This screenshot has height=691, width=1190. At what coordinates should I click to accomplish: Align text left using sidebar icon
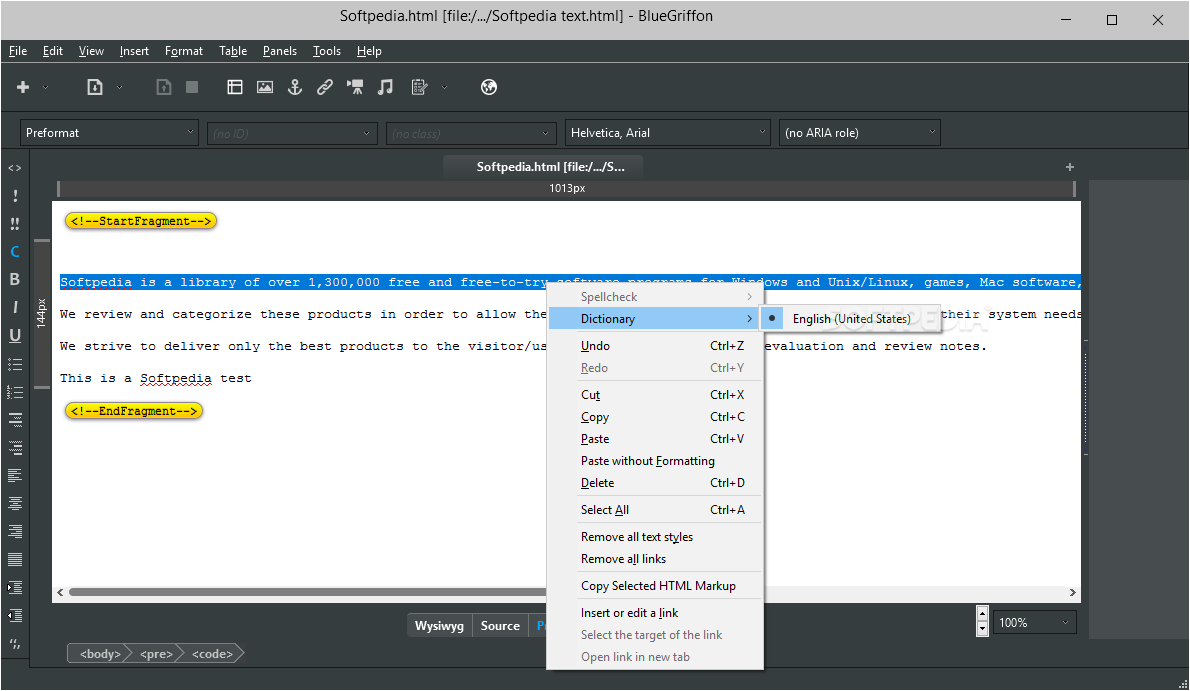(x=14, y=476)
